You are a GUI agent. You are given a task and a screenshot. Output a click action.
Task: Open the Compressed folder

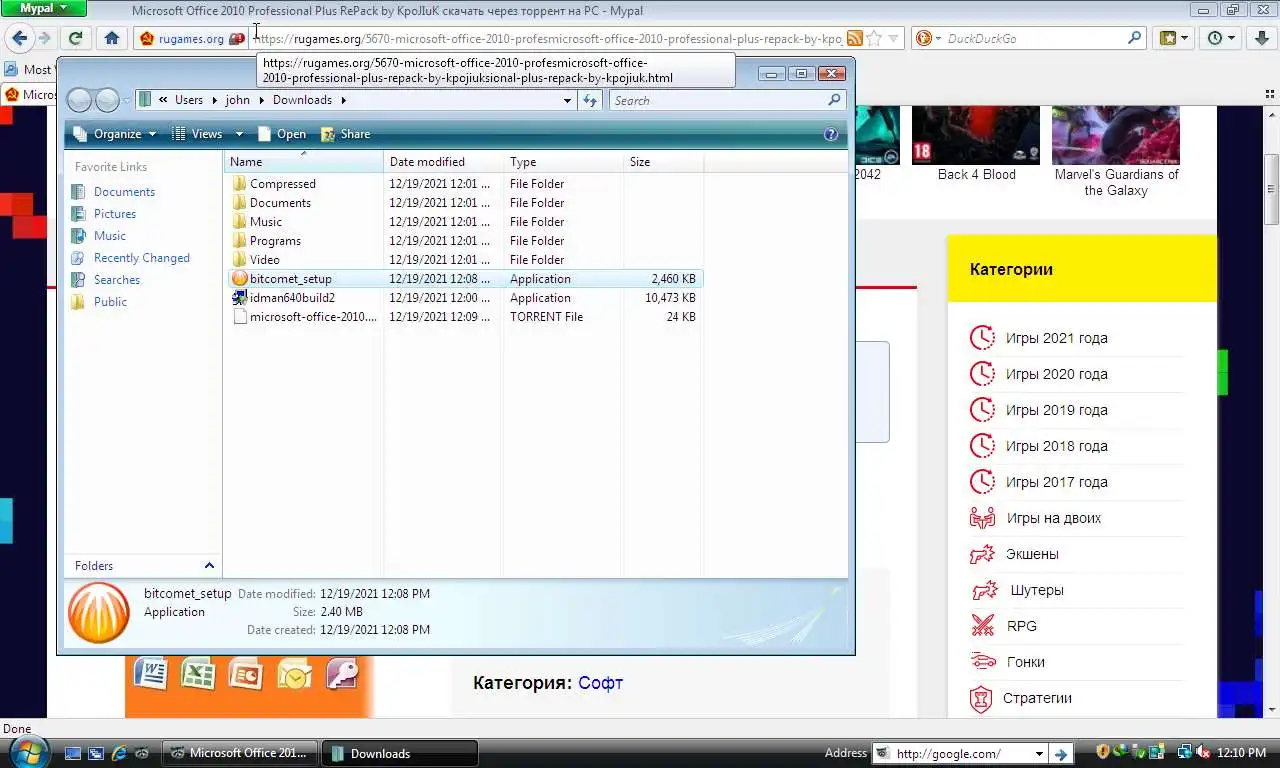(x=282, y=184)
